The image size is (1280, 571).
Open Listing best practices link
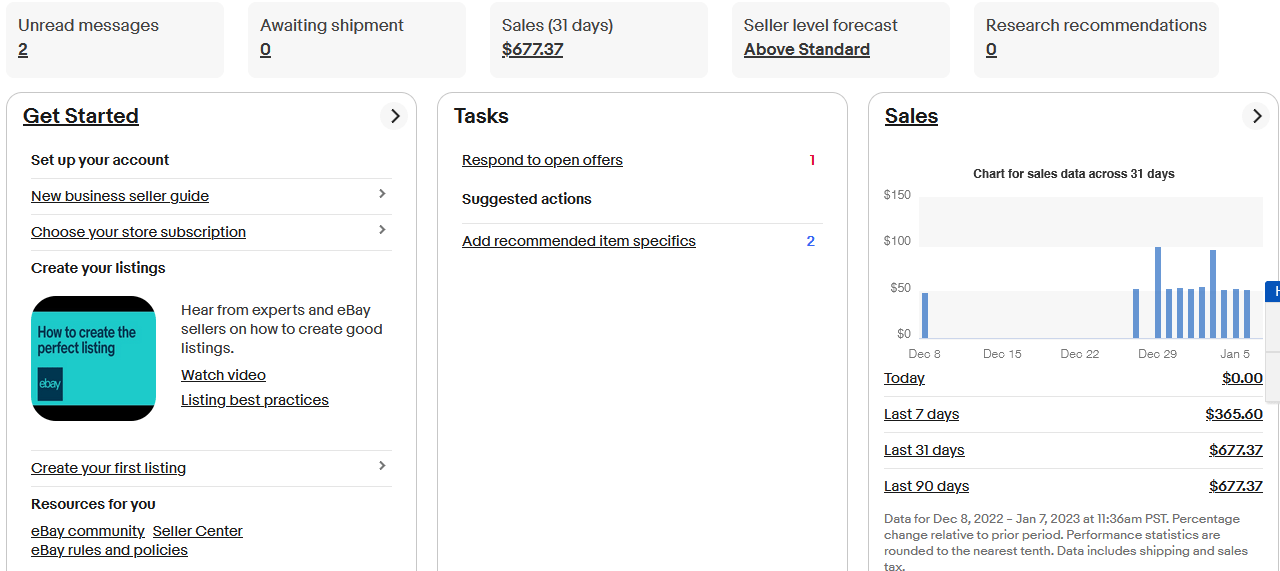click(255, 400)
